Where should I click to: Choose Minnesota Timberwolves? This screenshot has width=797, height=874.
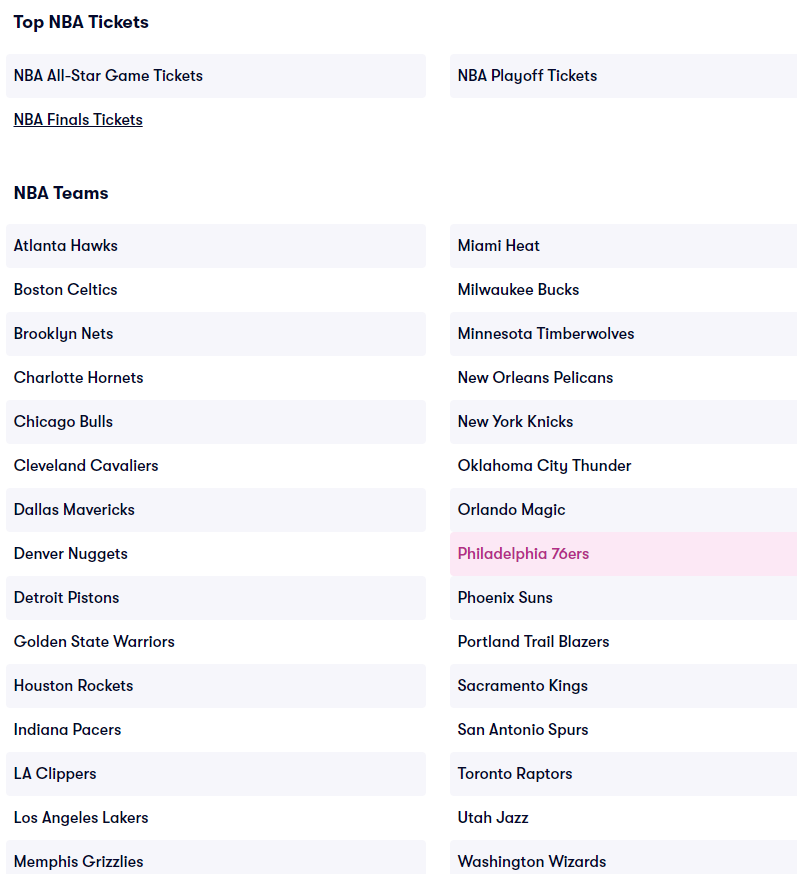tap(623, 334)
